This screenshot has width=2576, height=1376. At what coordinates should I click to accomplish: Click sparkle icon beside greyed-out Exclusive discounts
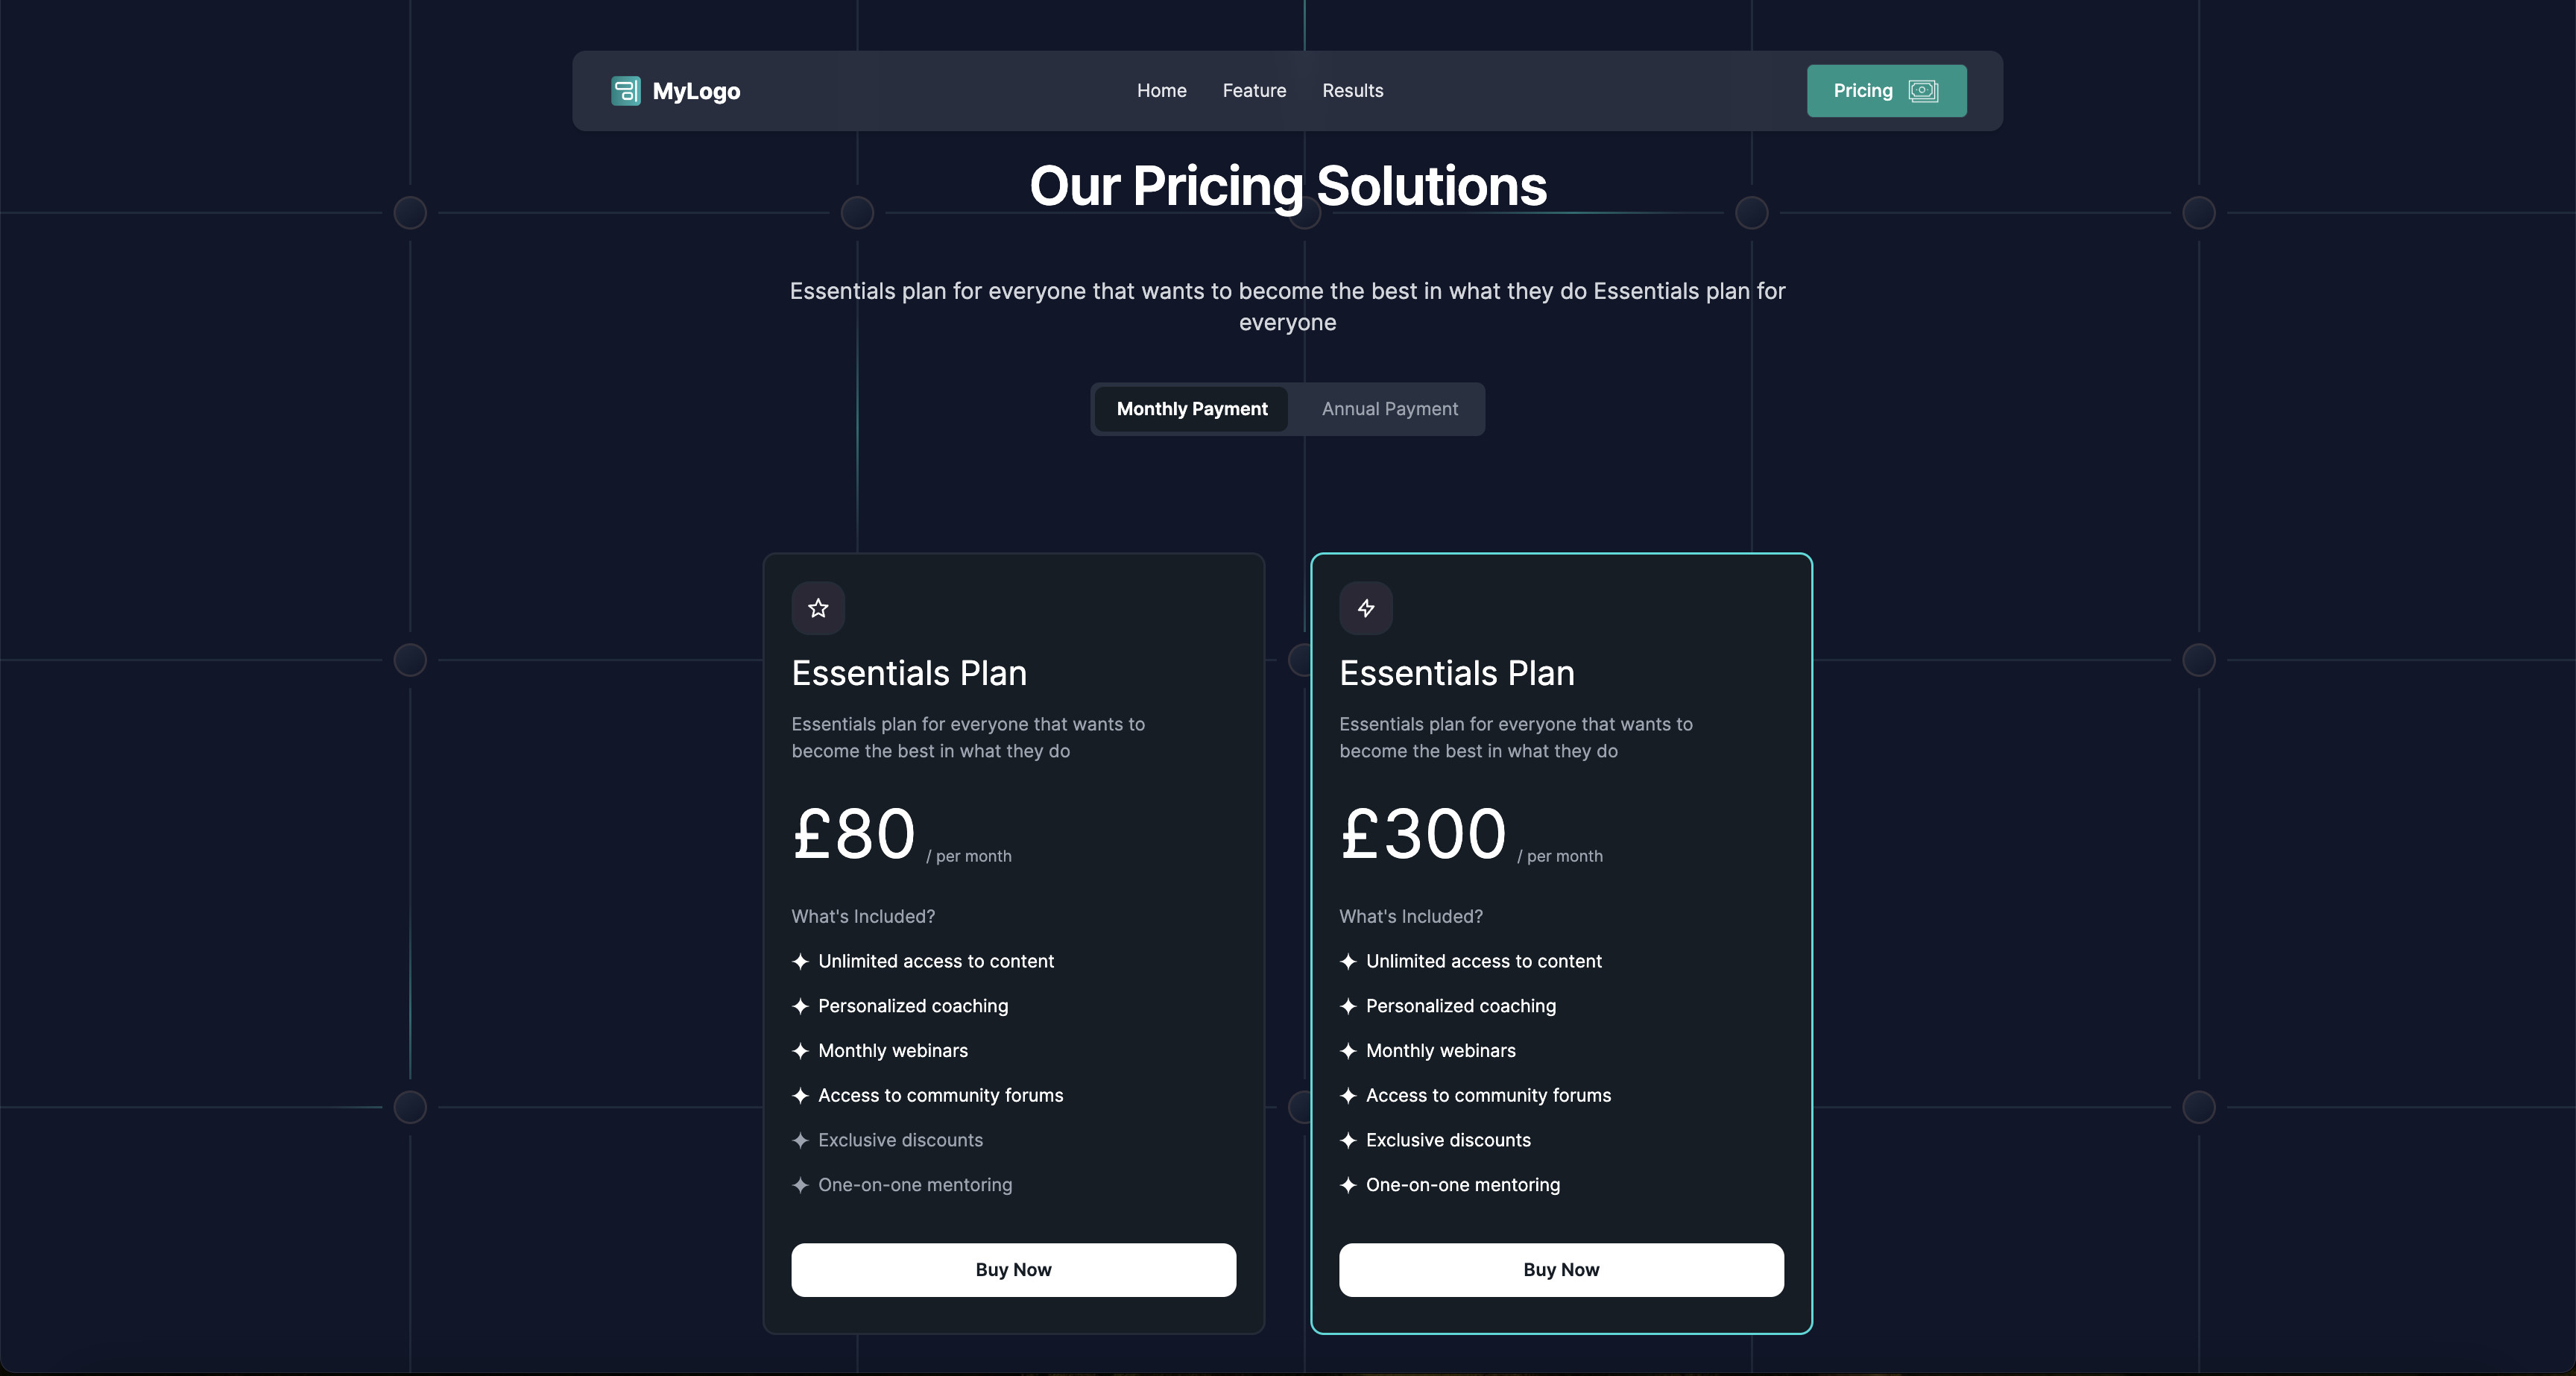tap(800, 1140)
